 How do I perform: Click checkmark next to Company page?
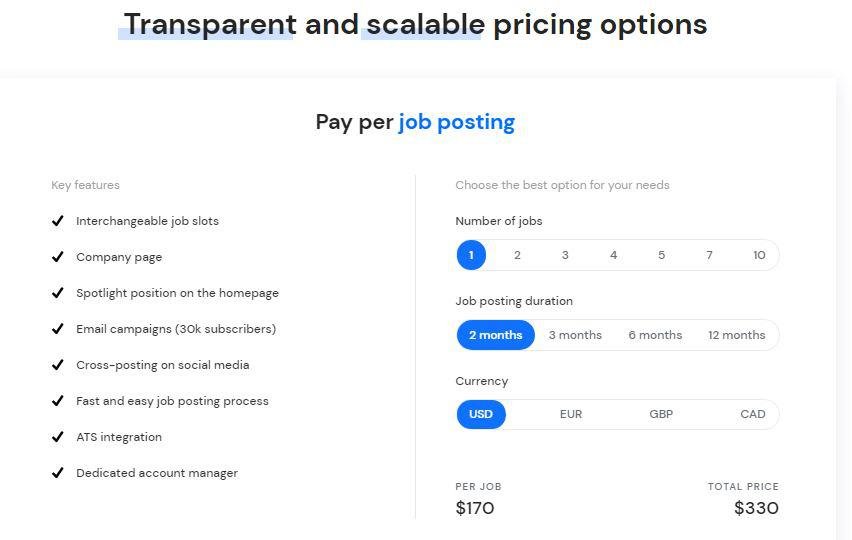pos(58,257)
